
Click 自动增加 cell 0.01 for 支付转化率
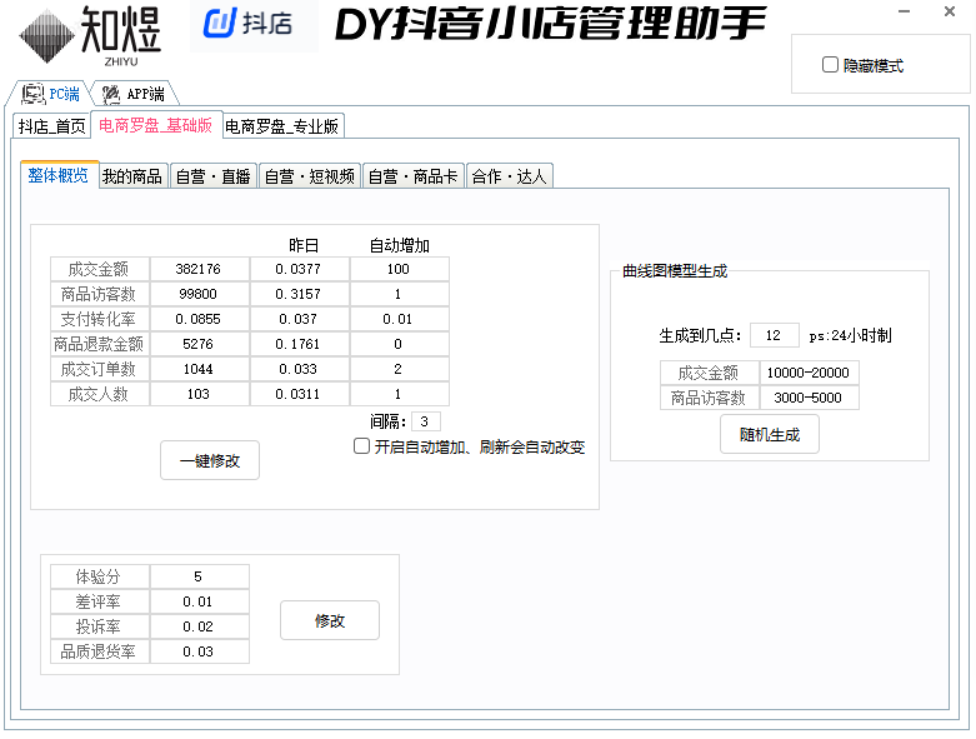click(400, 319)
